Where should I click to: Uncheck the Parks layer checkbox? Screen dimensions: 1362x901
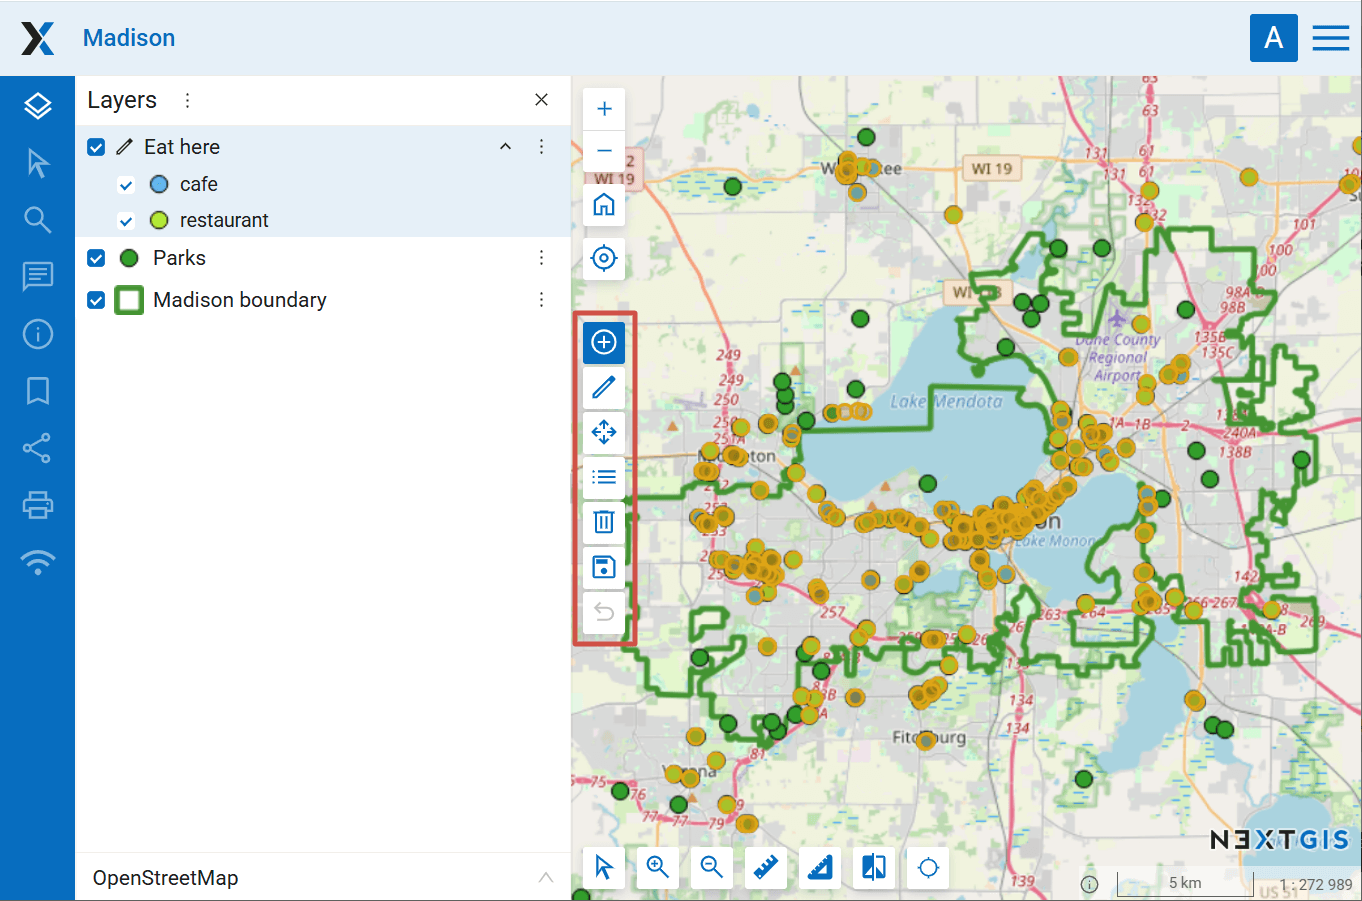click(x=96, y=258)
